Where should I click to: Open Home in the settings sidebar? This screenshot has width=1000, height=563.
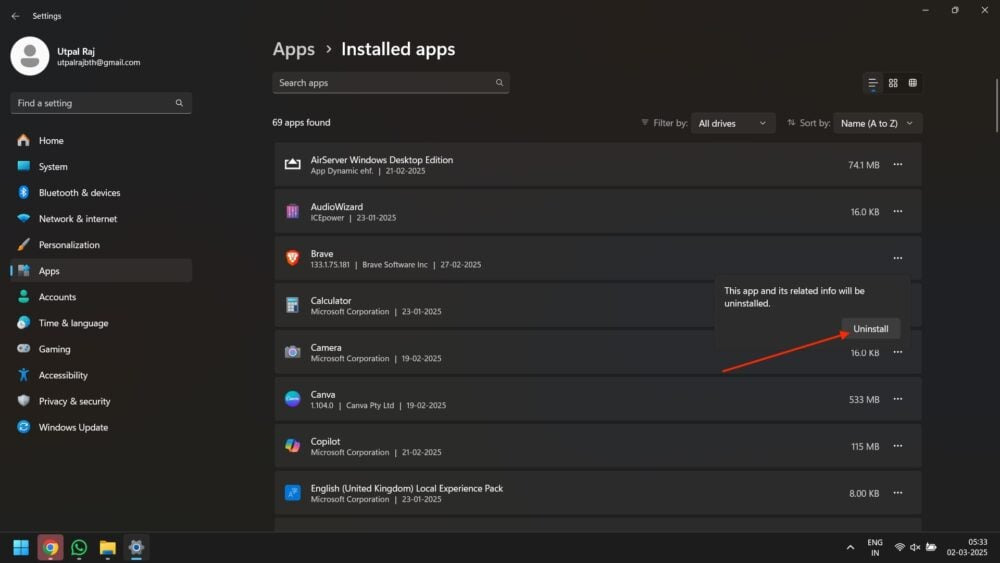pyautogui.click(x=101, y=140)
